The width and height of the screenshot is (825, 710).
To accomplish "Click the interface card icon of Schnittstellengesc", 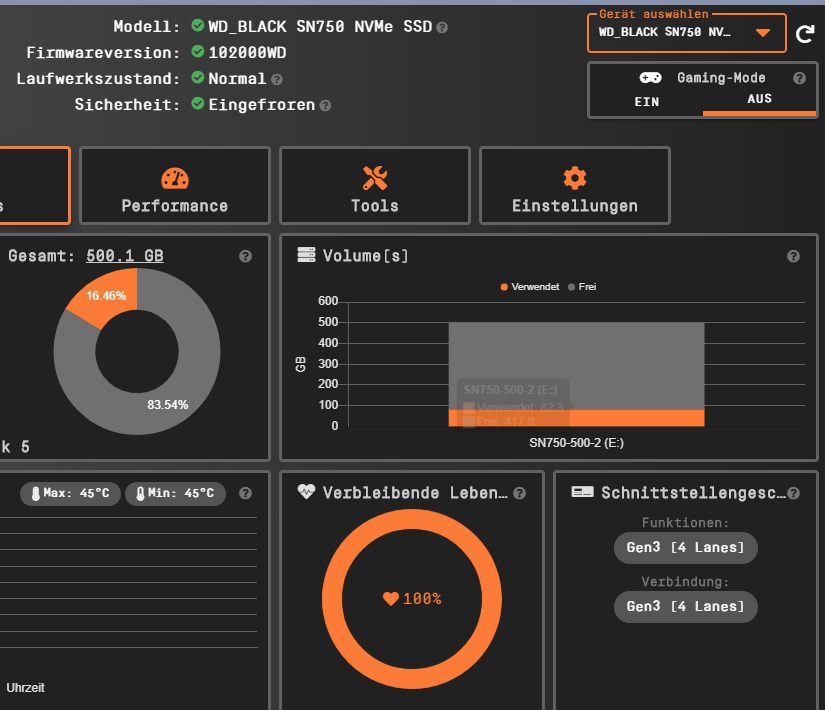I will tap(582, 492).
